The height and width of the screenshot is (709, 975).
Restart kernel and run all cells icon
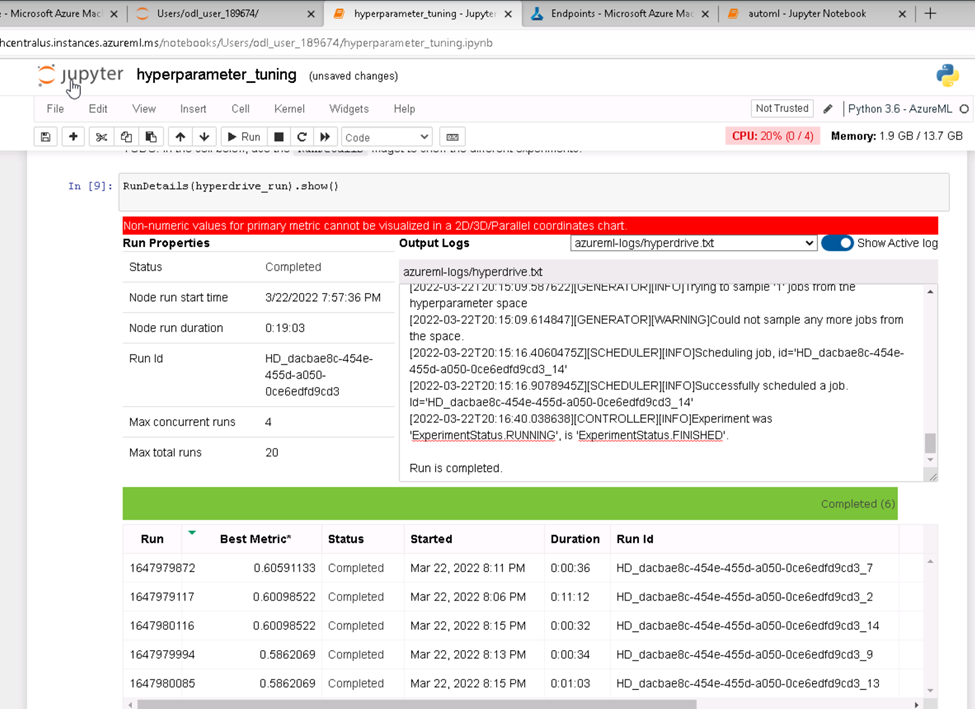(325, 137)
